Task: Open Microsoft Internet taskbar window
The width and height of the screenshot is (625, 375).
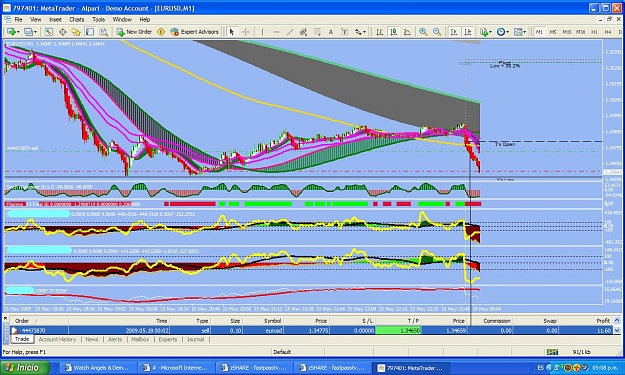Action: [176, 368]
